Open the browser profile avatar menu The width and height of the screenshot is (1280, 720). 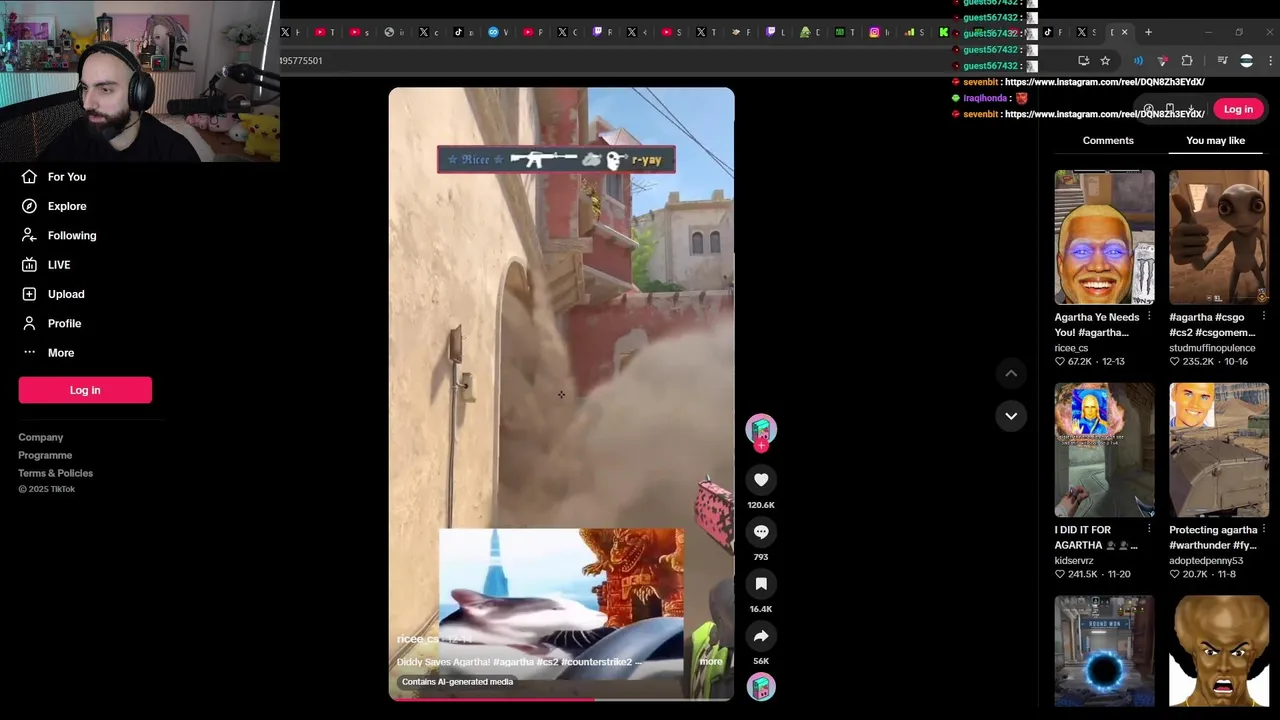coord(1246,61)
